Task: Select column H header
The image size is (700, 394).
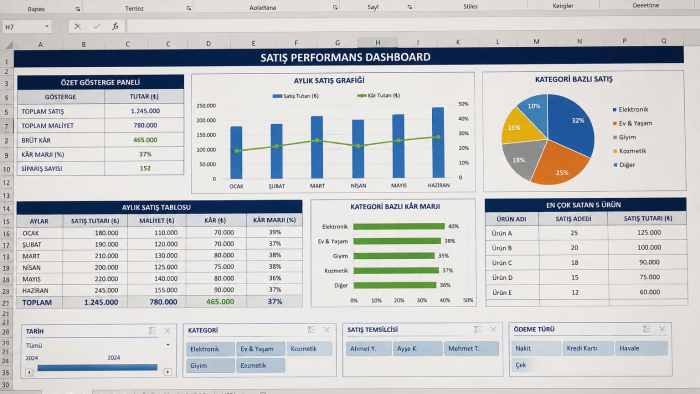Action: coord(378,42)
